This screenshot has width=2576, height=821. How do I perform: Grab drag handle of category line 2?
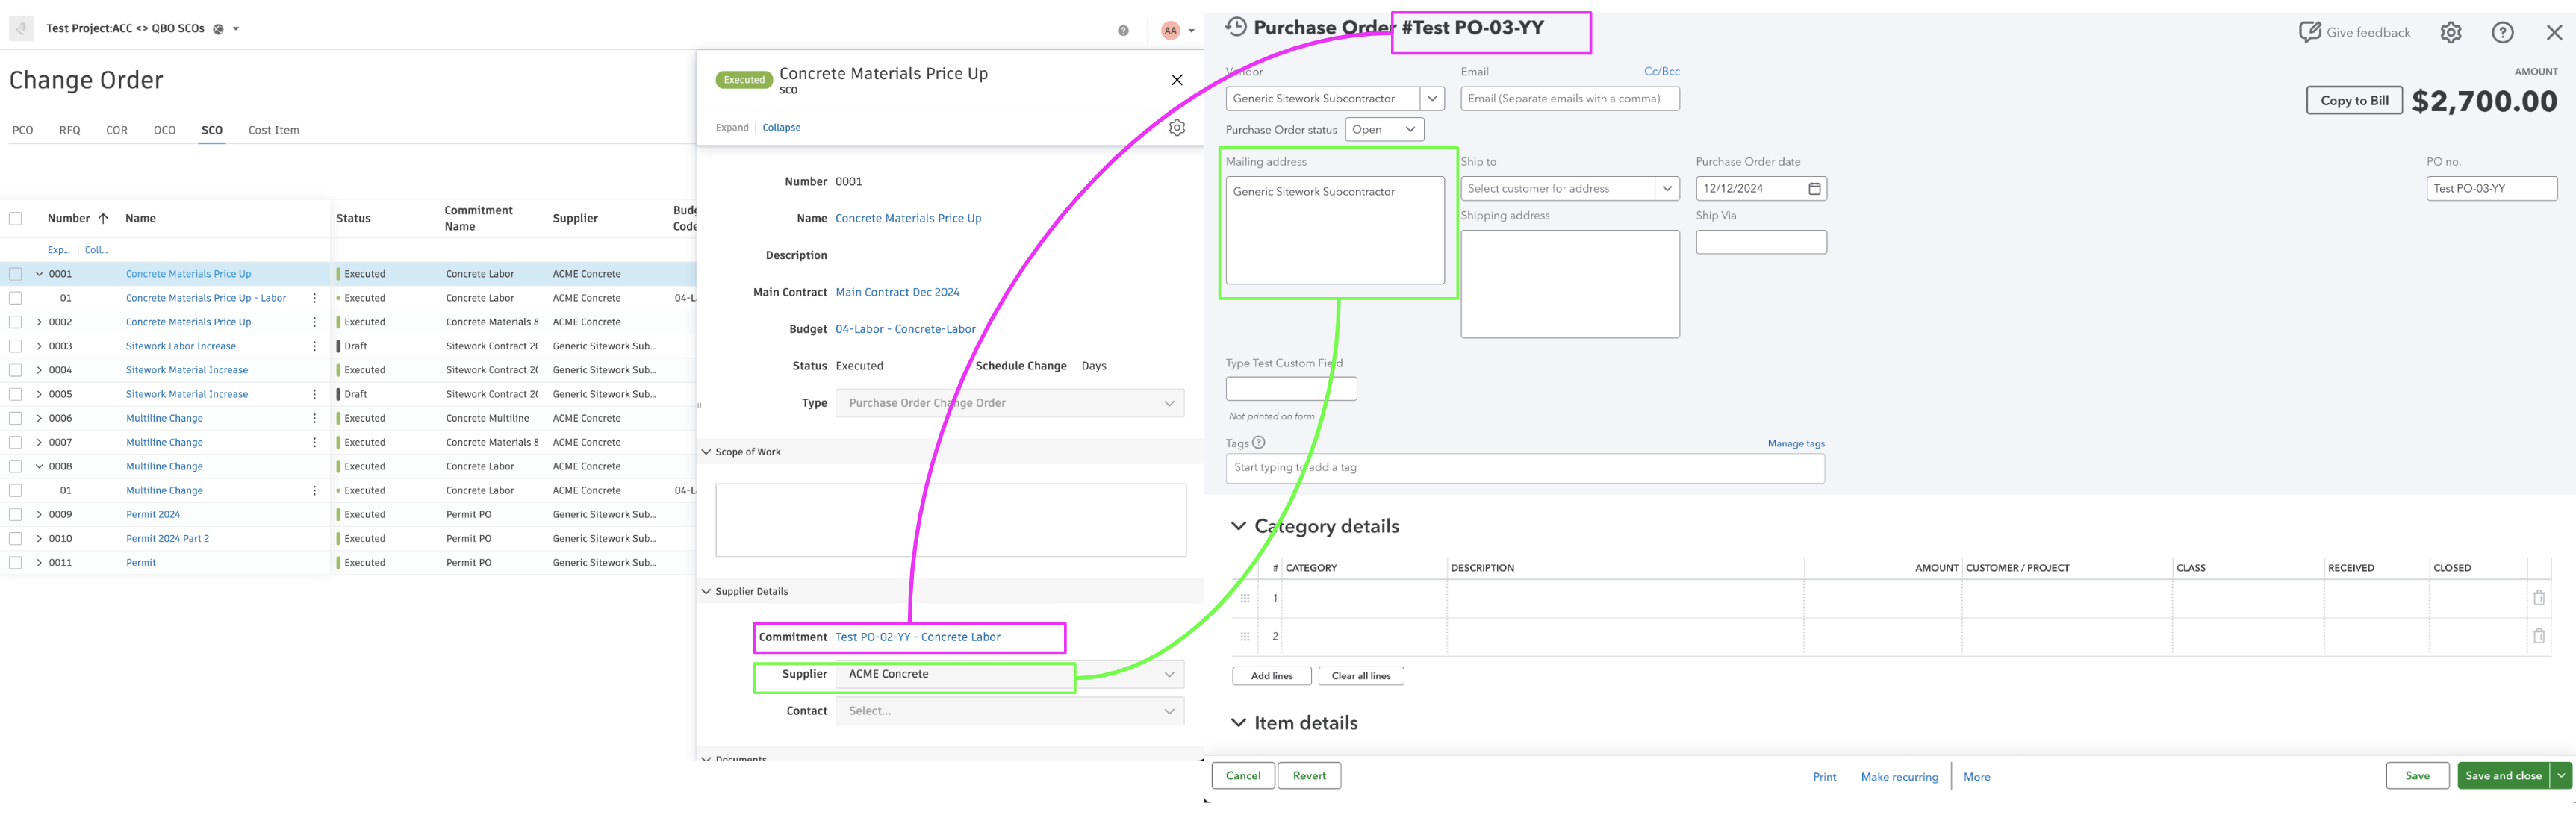click(x=1245, y=636)
